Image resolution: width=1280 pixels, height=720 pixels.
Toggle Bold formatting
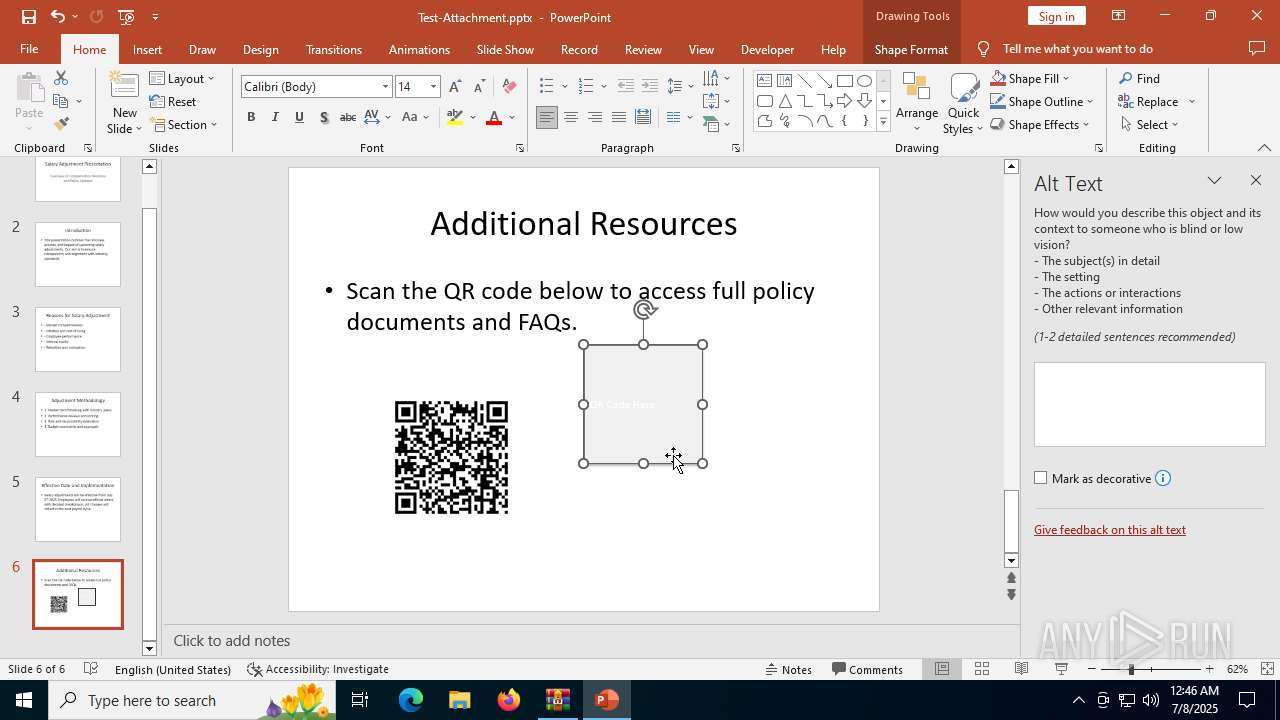tap(251, 117)
